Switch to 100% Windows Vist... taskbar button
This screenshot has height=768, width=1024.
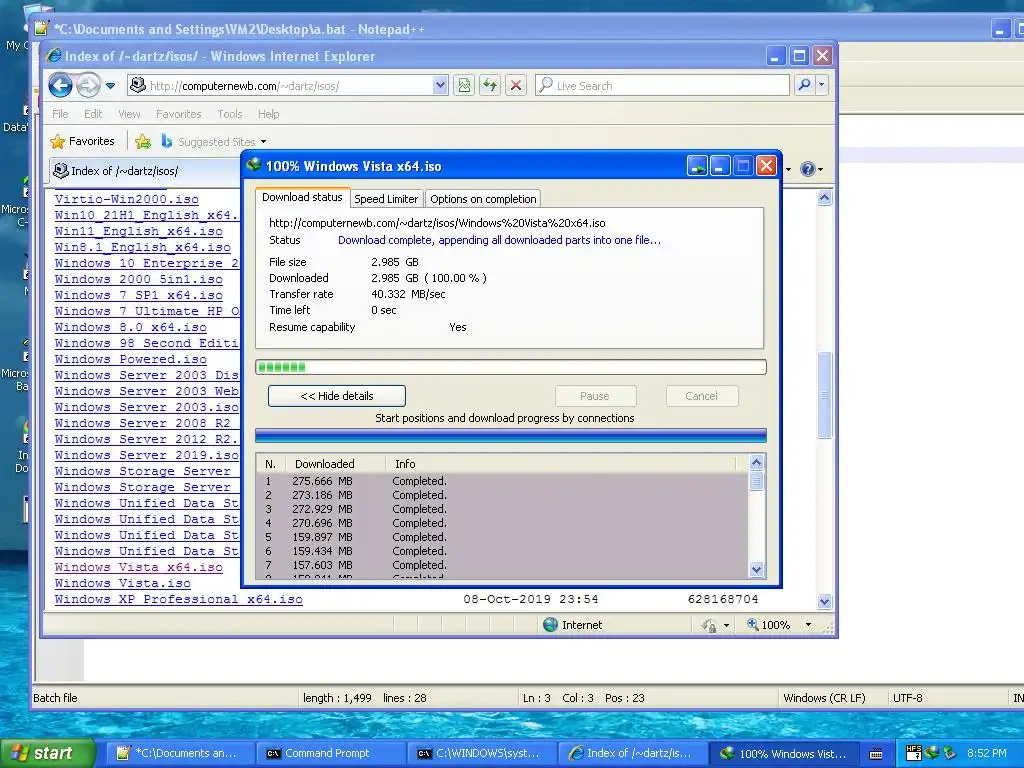coord(784,754)
